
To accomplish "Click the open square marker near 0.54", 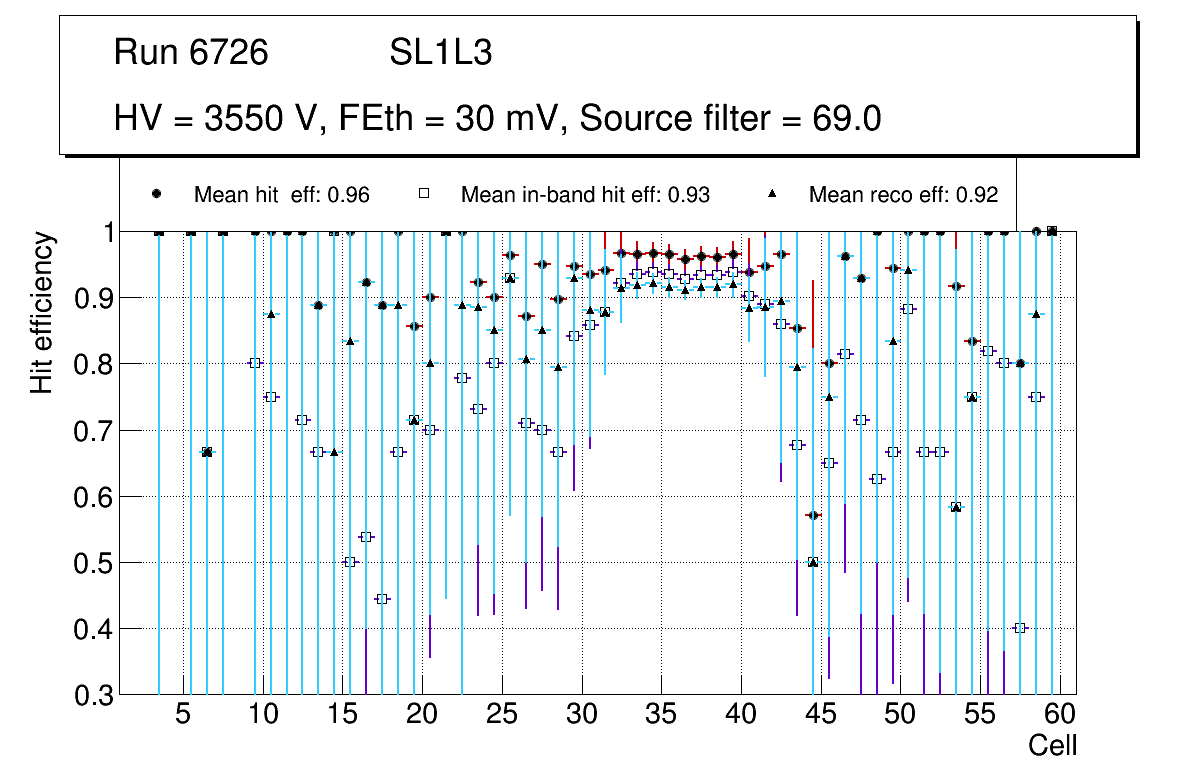I will coord(366,537).
